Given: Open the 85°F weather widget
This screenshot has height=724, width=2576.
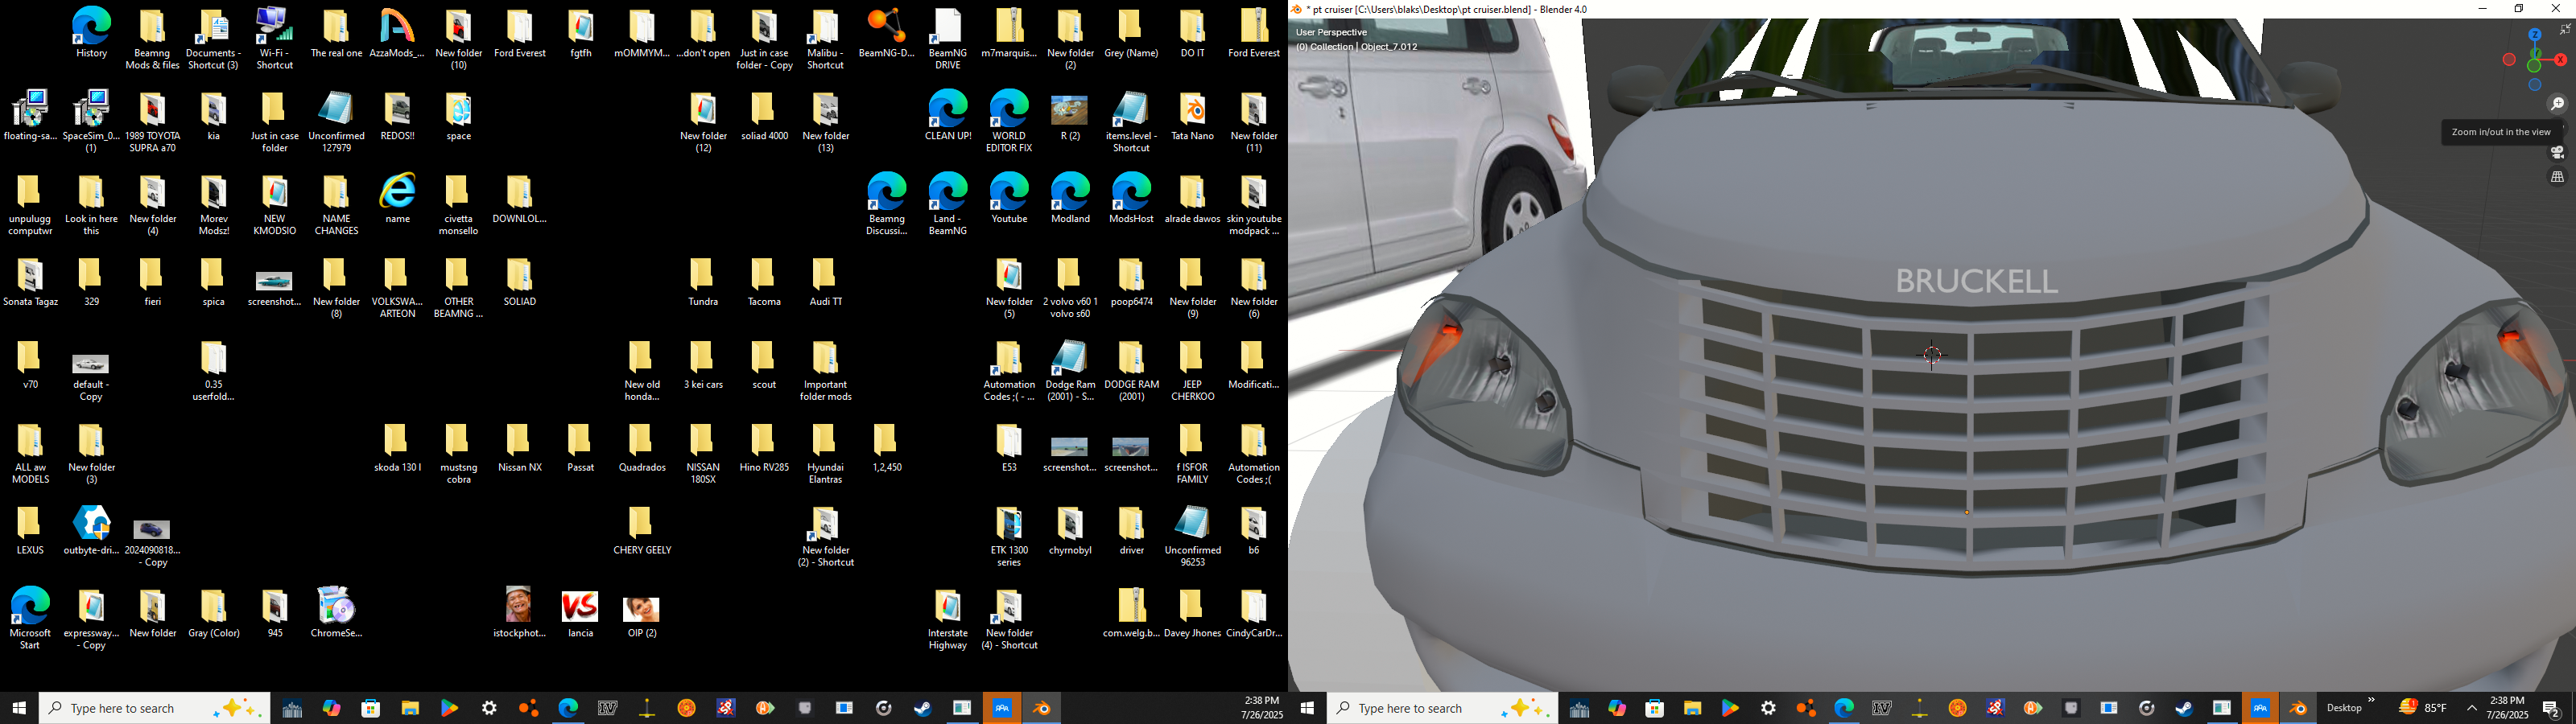Looking at the screenshot, I should pyautogui.click(x=2422, y=708).
